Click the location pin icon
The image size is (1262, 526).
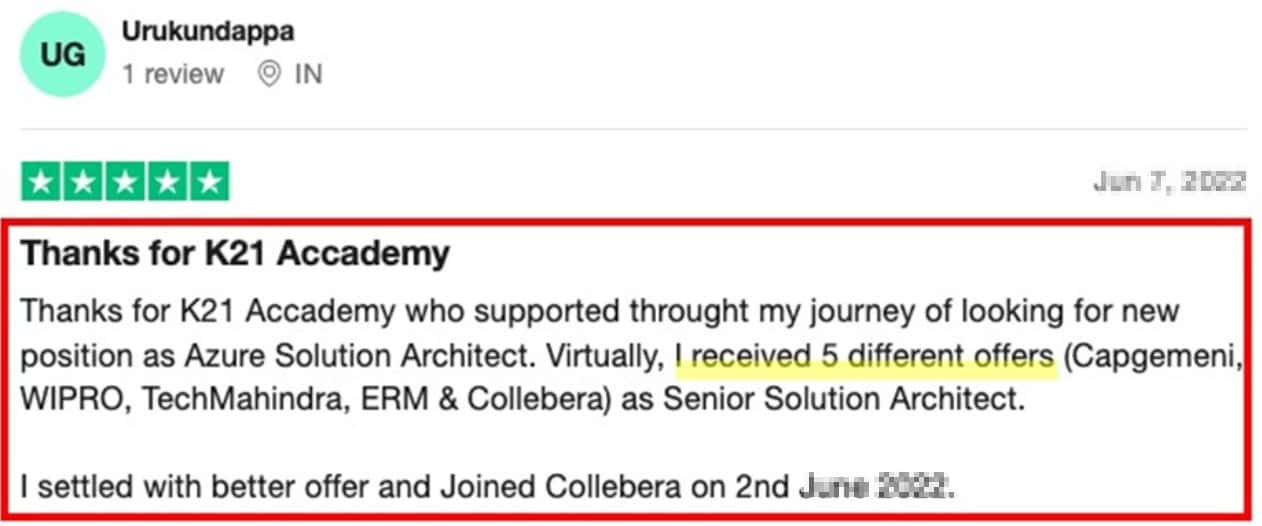(269, 74)
